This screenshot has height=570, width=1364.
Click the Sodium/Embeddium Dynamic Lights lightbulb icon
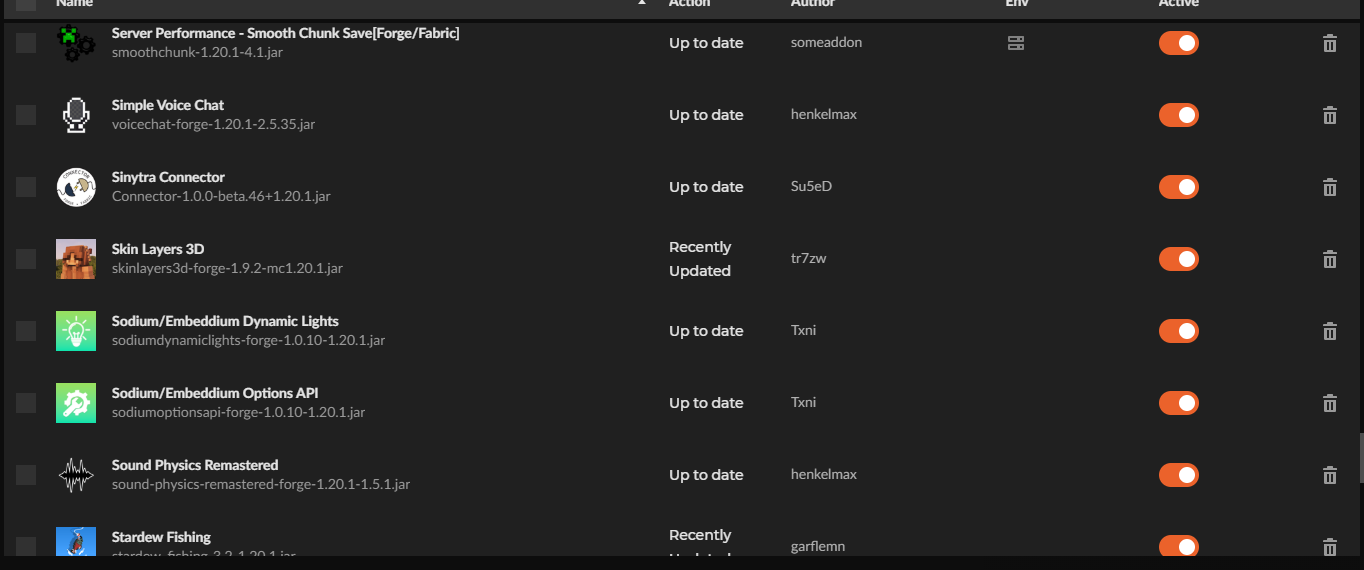click(x=76, y=331)
